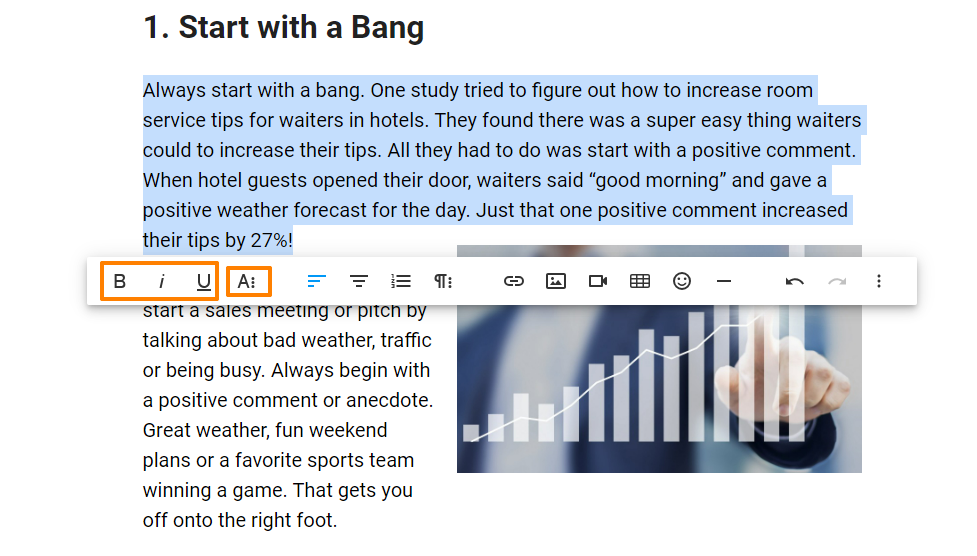This screenshot has height=556, width=977.
Task: Redo the undone edit
Action: coord(837,281)
